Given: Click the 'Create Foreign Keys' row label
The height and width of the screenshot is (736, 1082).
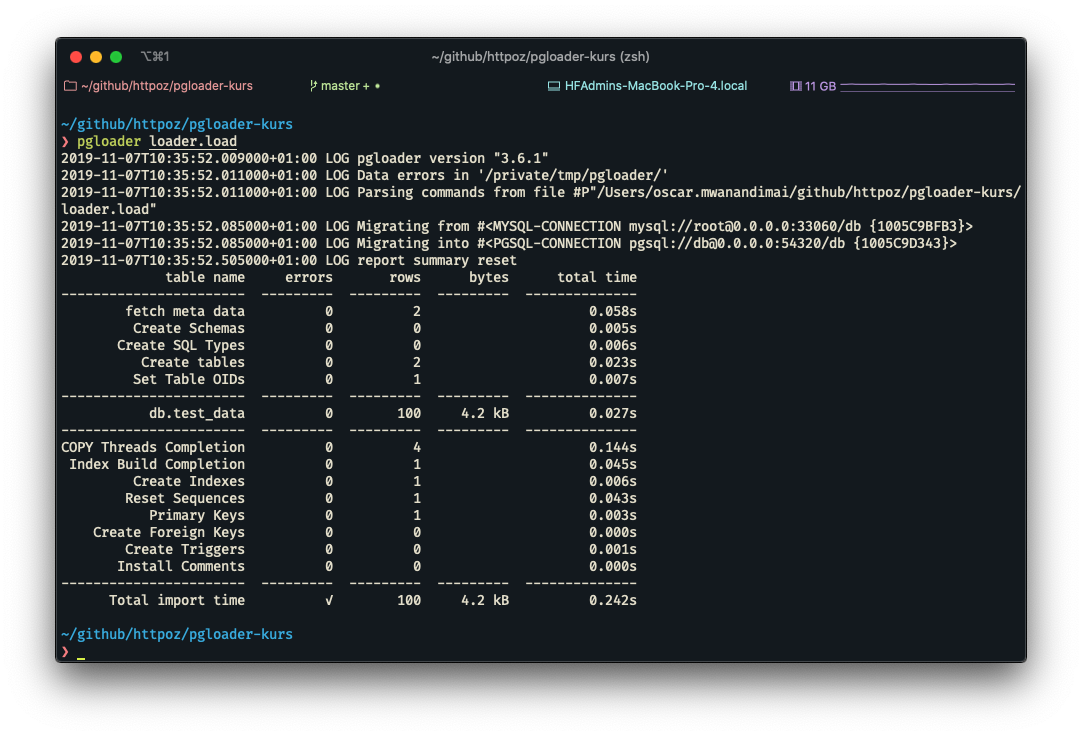Looking at the screenshot, I should click(x=169, y=533).
